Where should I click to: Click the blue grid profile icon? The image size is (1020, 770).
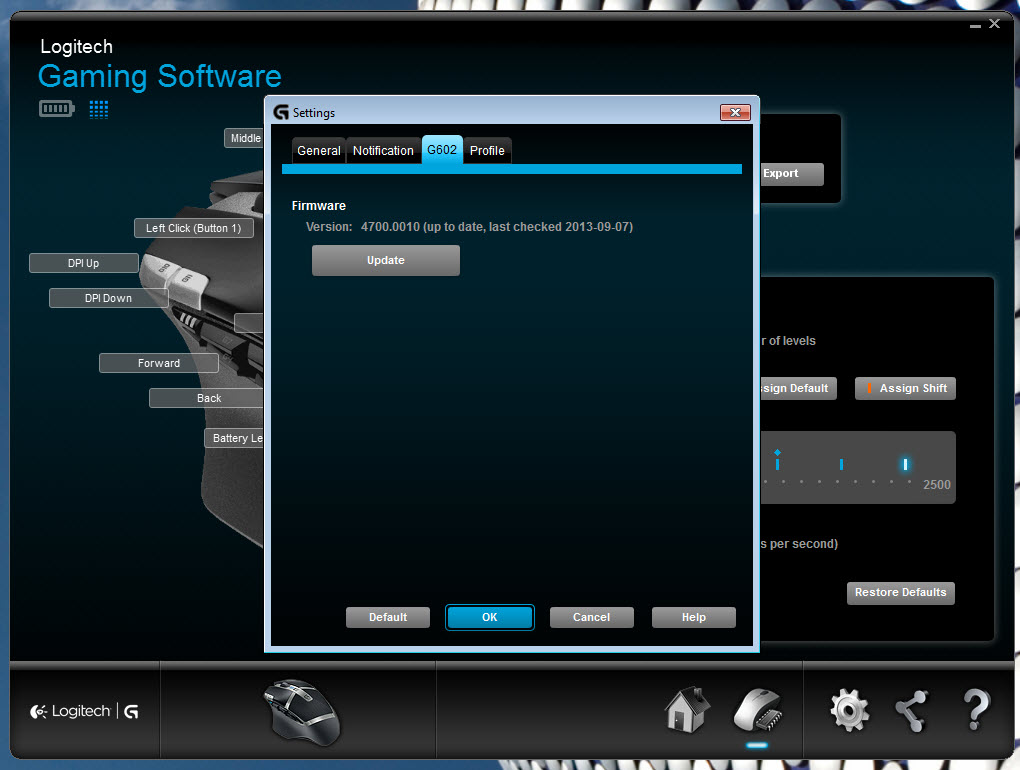pyautogui.click(x=99, y=109)
